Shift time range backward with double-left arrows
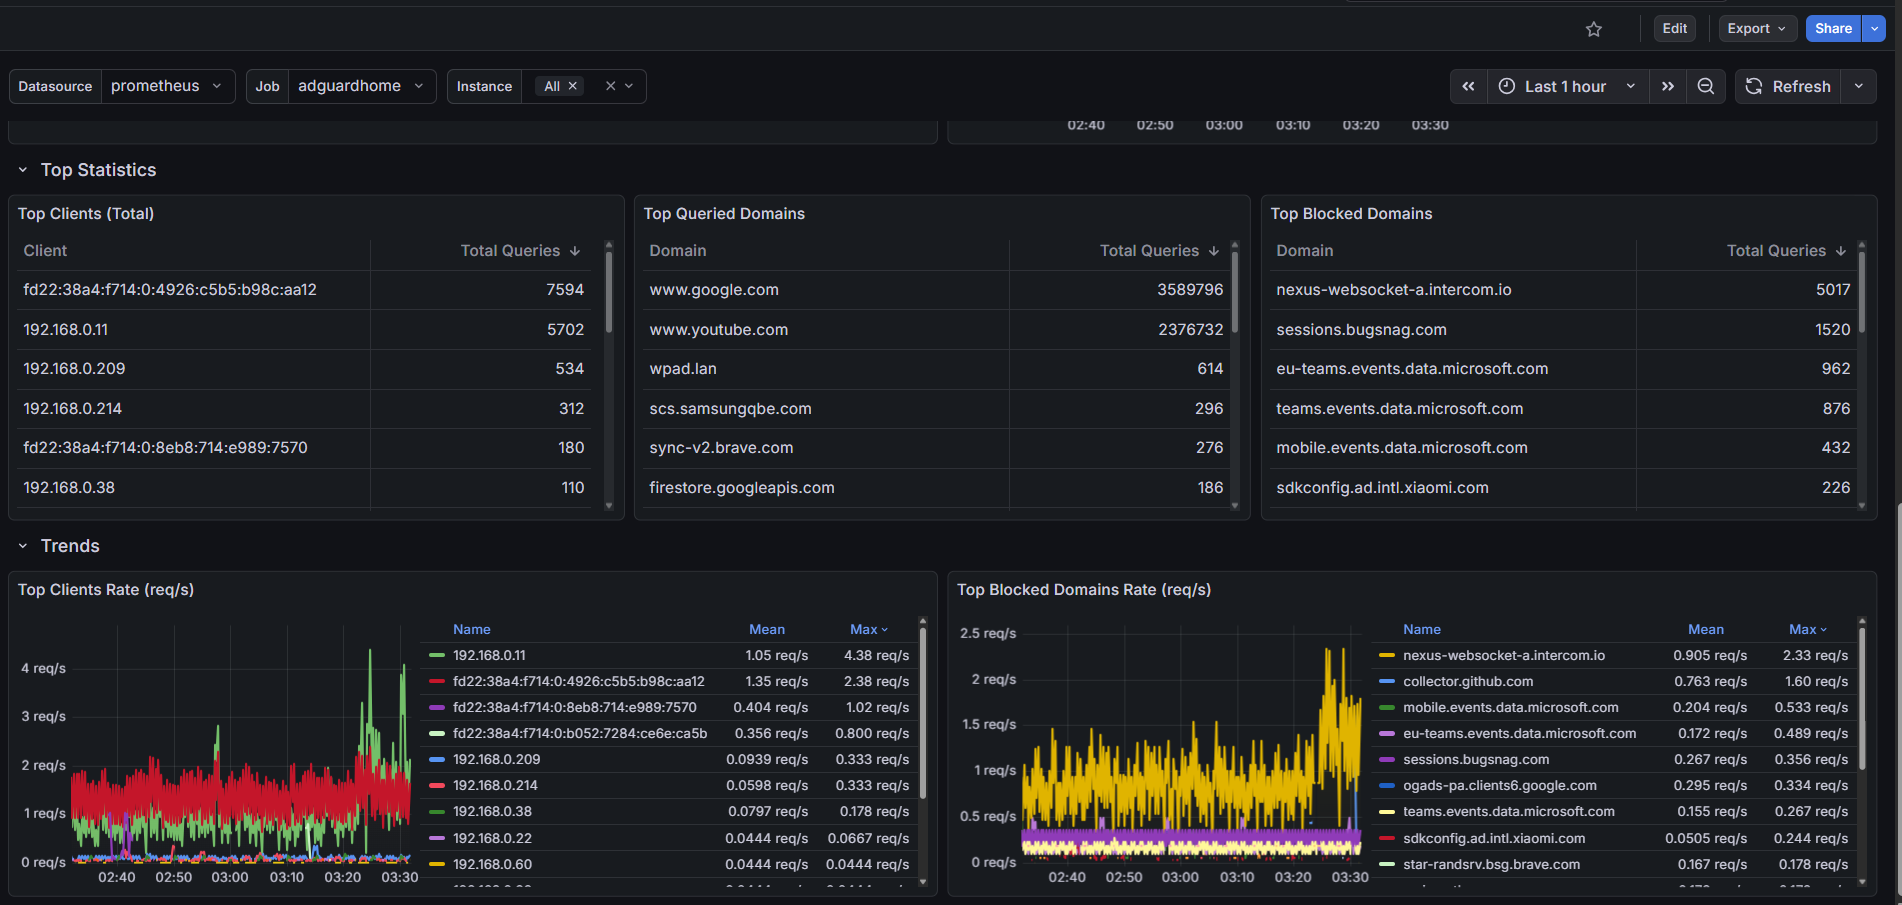The height and width of the screenshot is (905, 1902). click(1468, 87)
